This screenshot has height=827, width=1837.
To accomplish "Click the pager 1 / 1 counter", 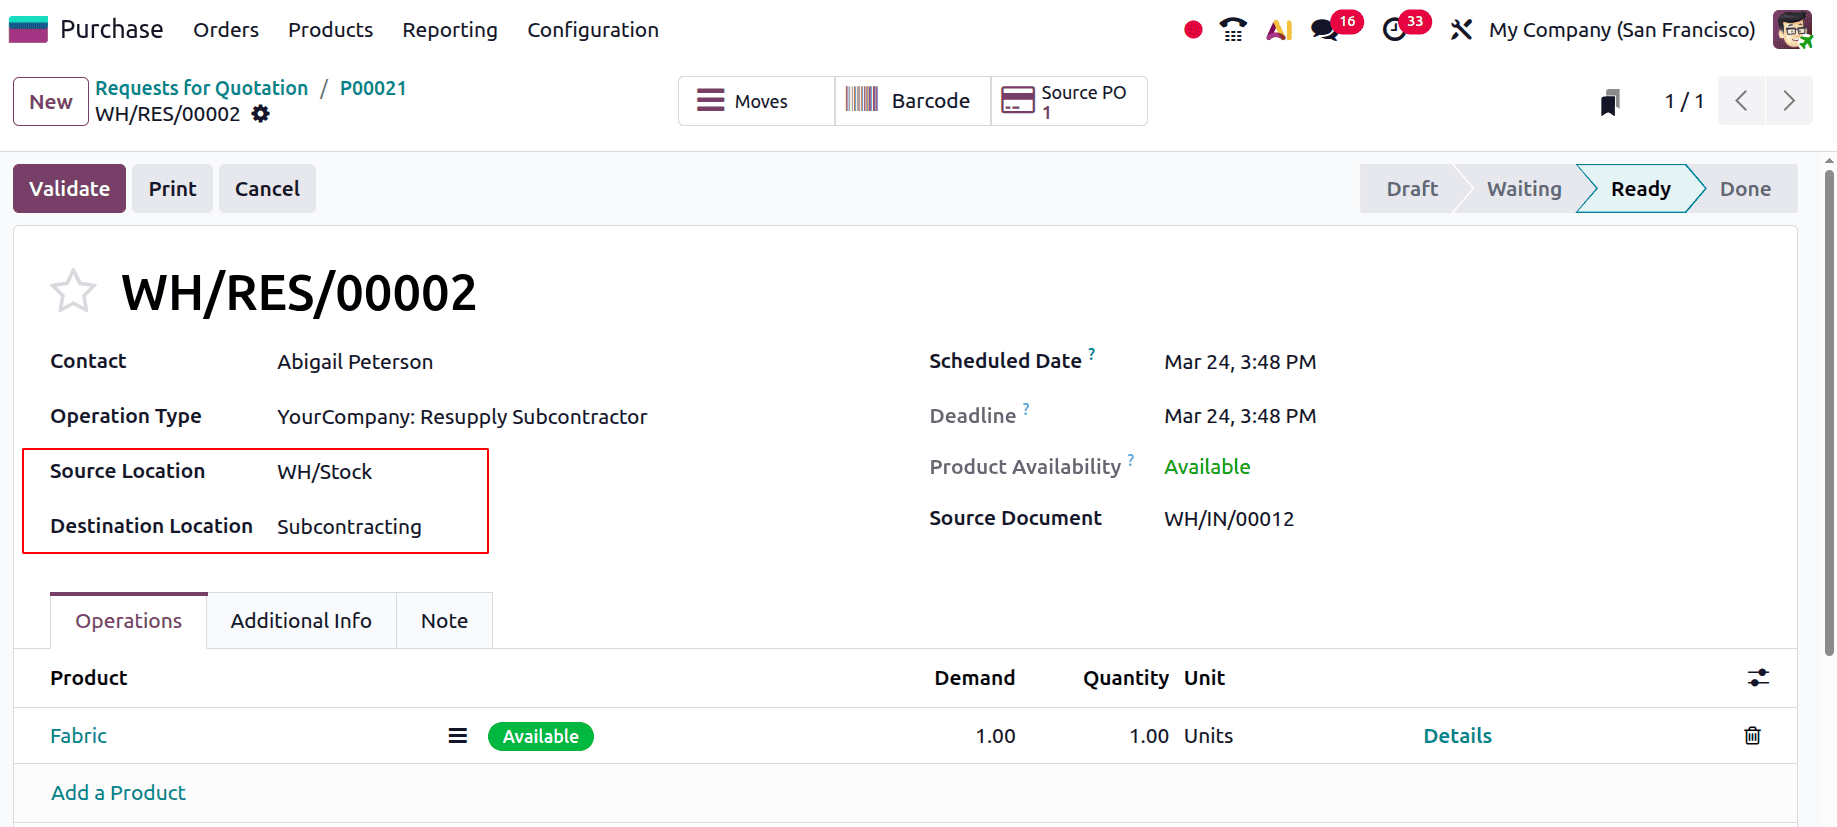I will tap(1684, 102).
